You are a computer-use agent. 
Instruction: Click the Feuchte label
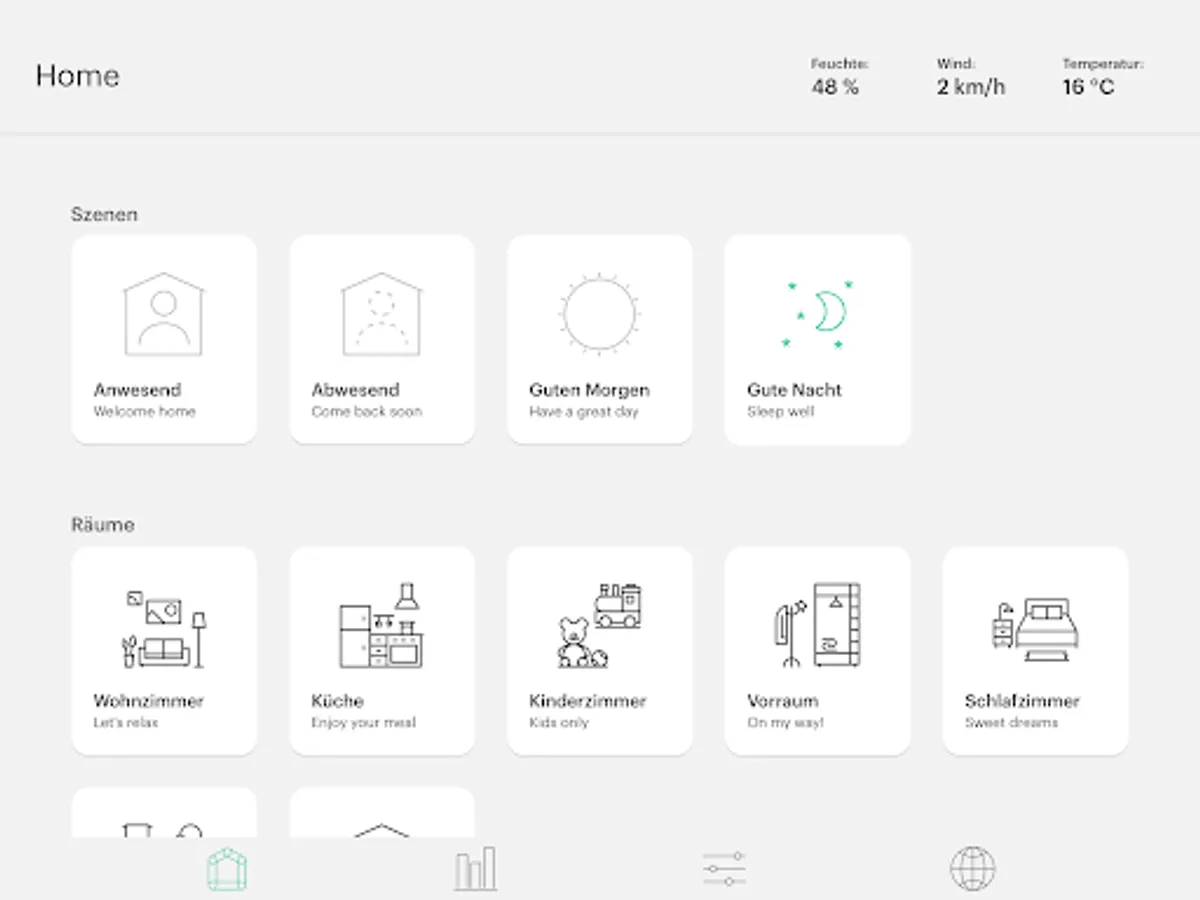pyautogui.click(x=839, y=64)
